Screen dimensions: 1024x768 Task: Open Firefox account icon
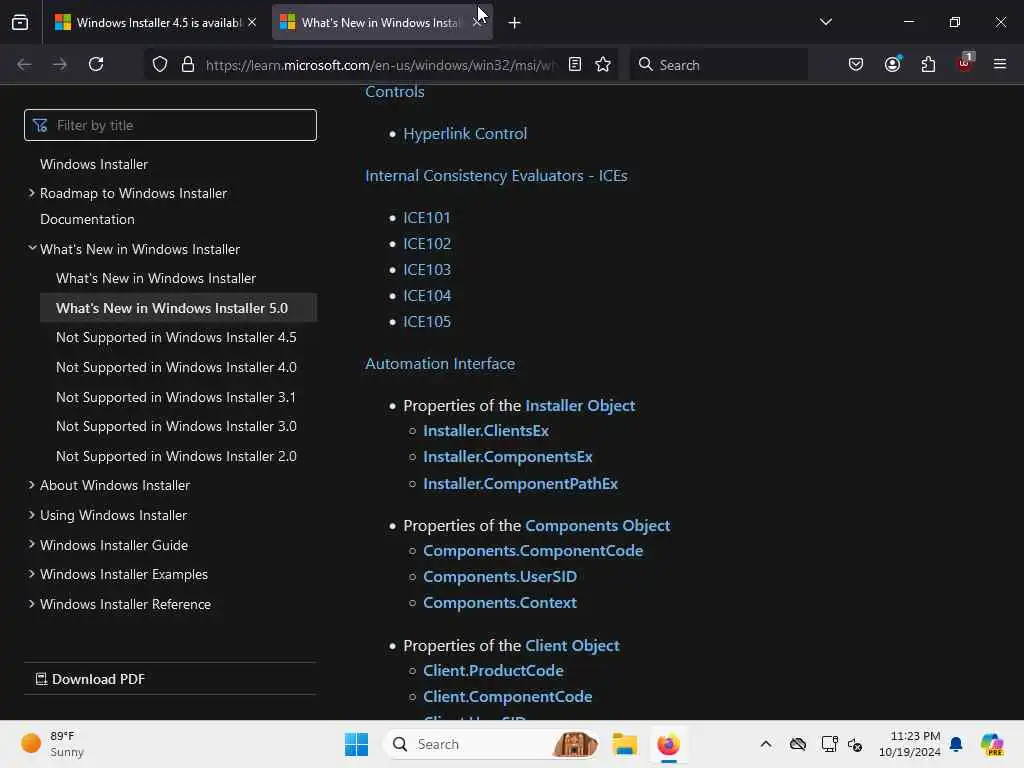(892, 64)
